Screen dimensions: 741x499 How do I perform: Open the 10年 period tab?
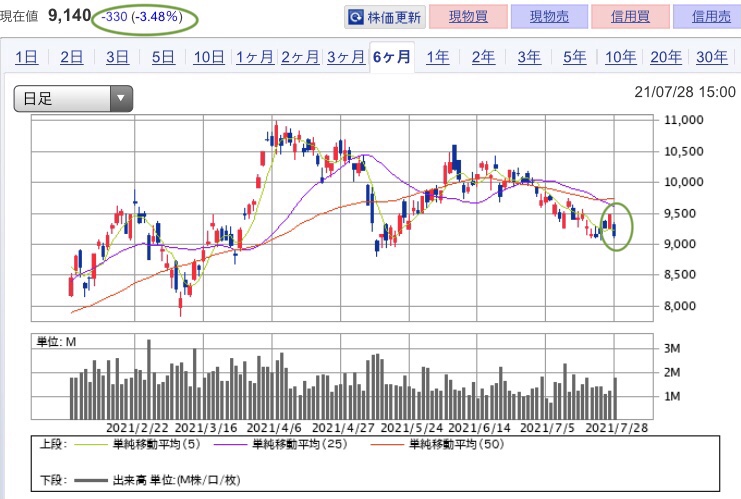(619, 57)
